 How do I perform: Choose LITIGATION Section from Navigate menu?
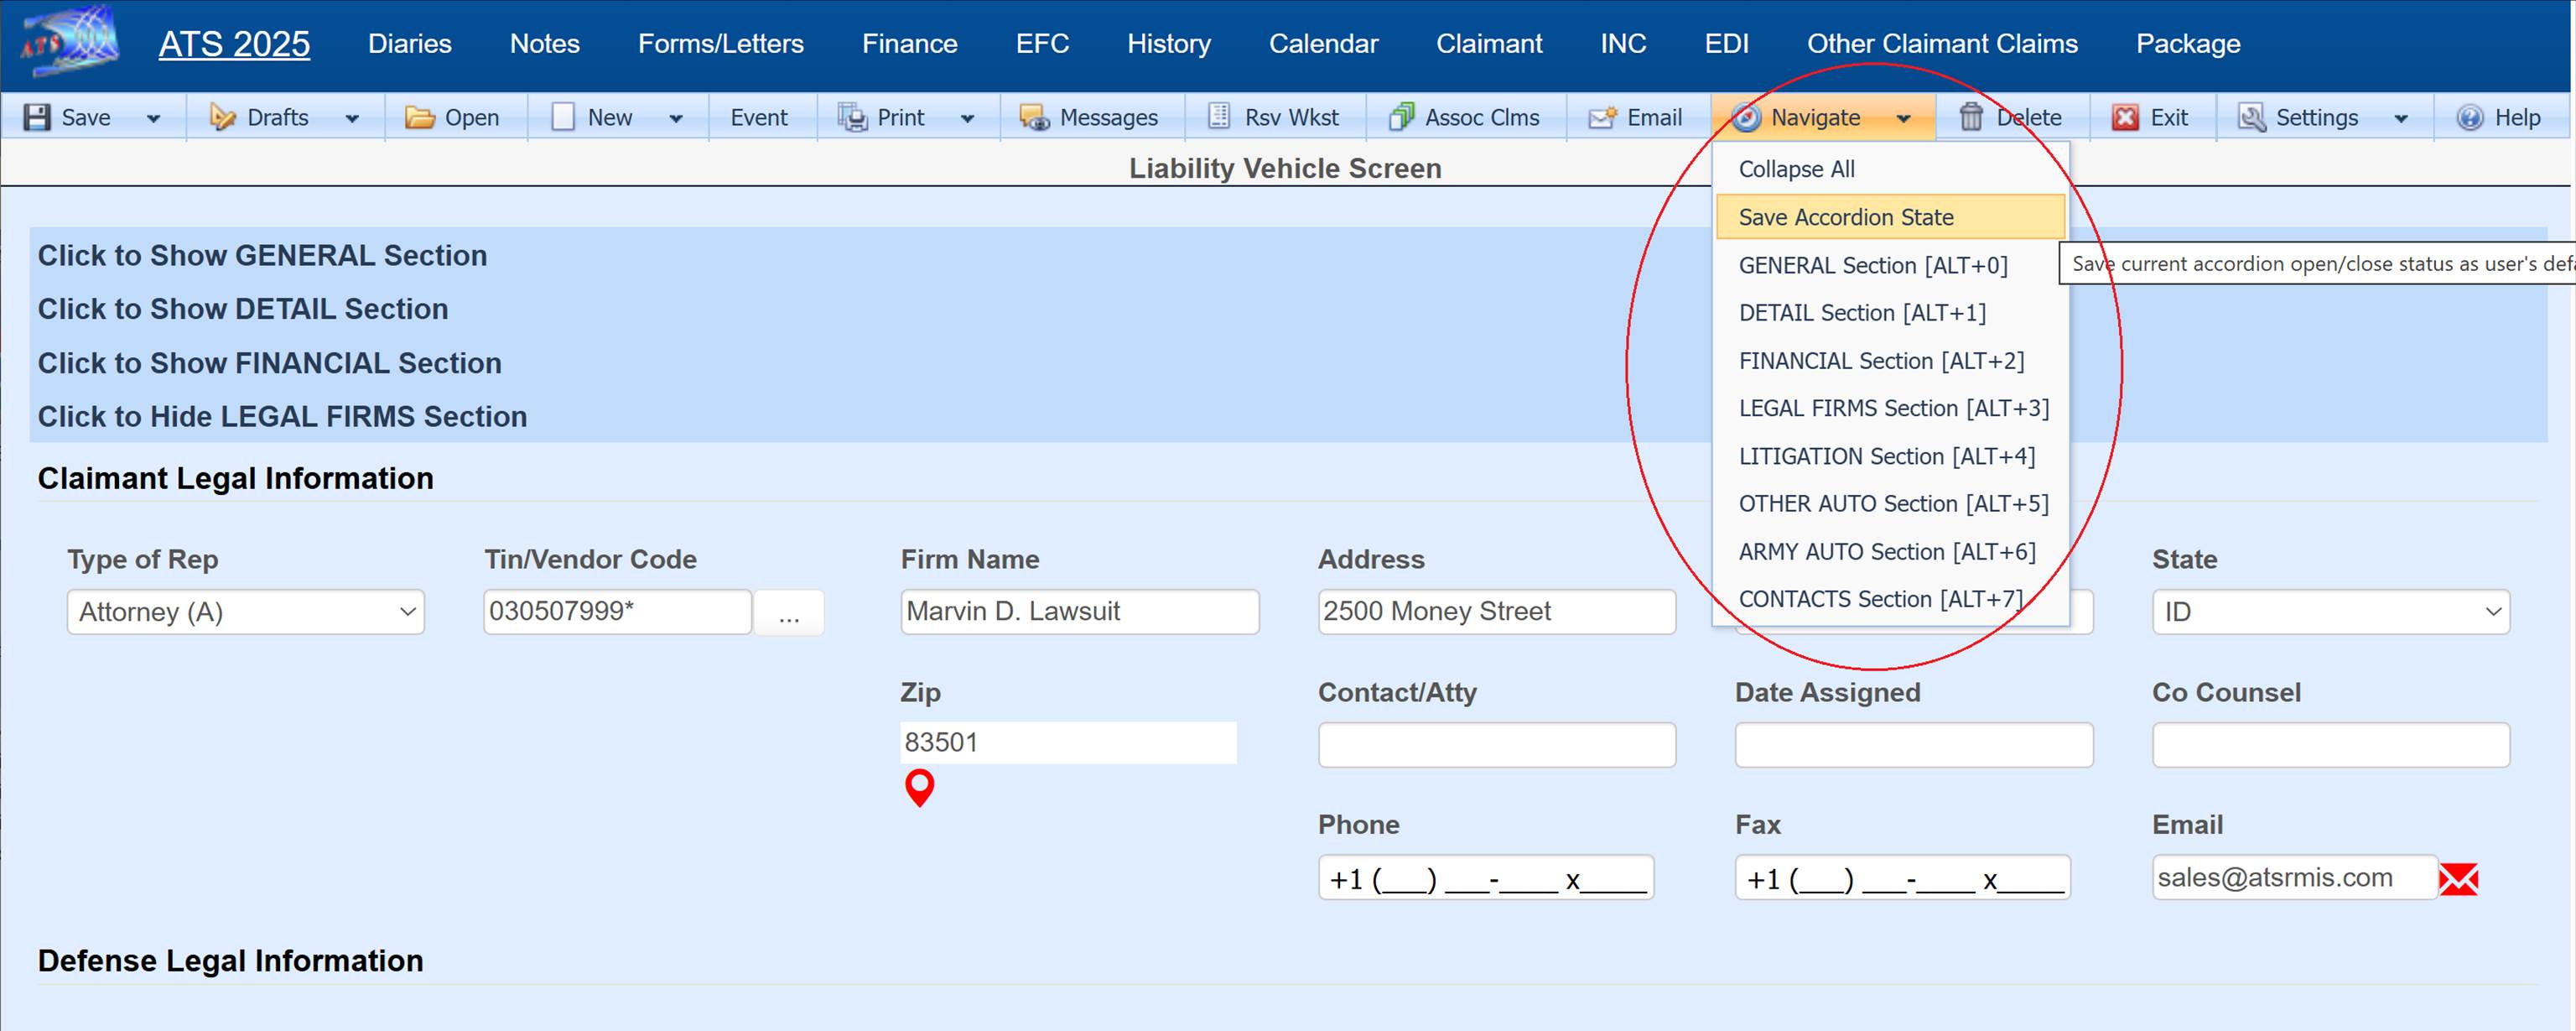[1886, 456]
